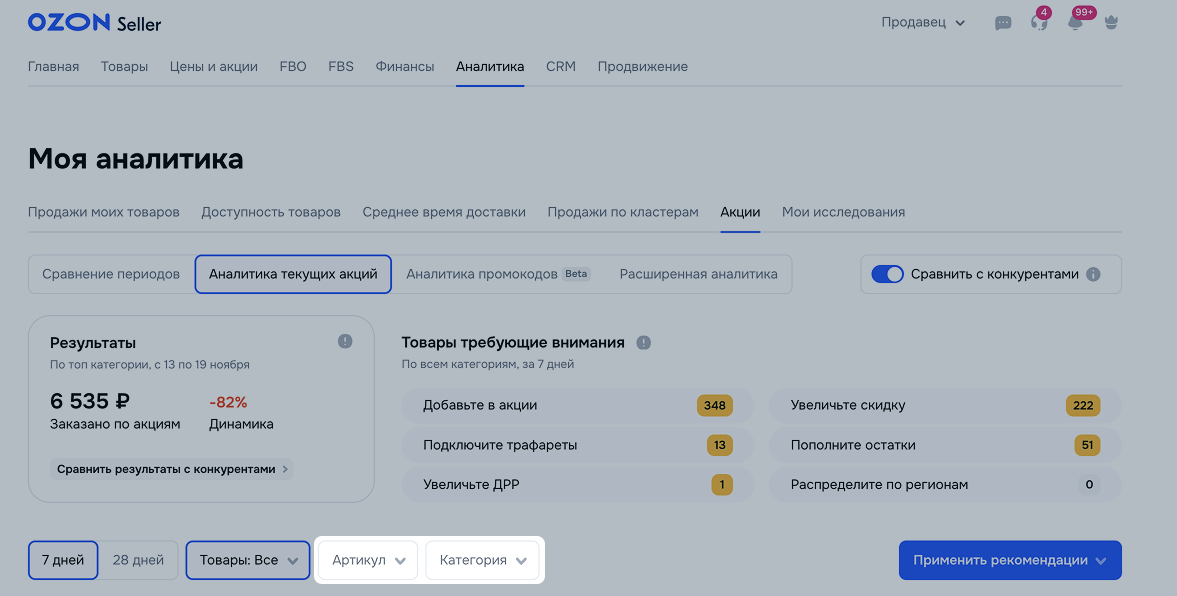
Task: Switch period to 28 дней
Action: [138, 560]
